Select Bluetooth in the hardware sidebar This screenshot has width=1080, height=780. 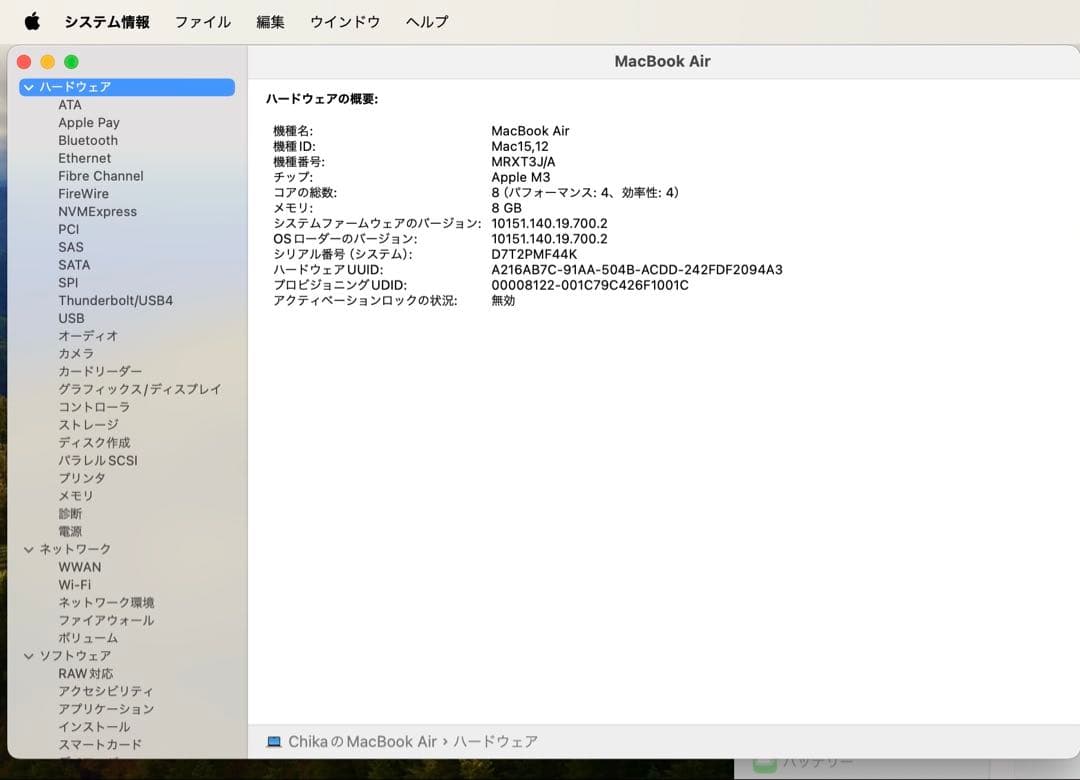(x=88, y=140)
